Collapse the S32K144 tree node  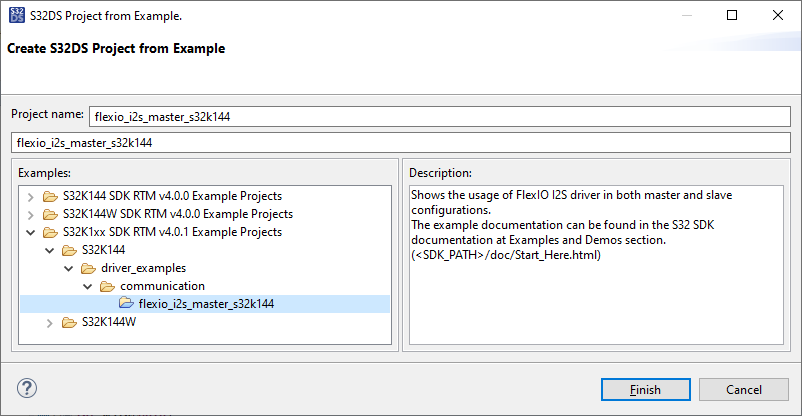point(49,250)
